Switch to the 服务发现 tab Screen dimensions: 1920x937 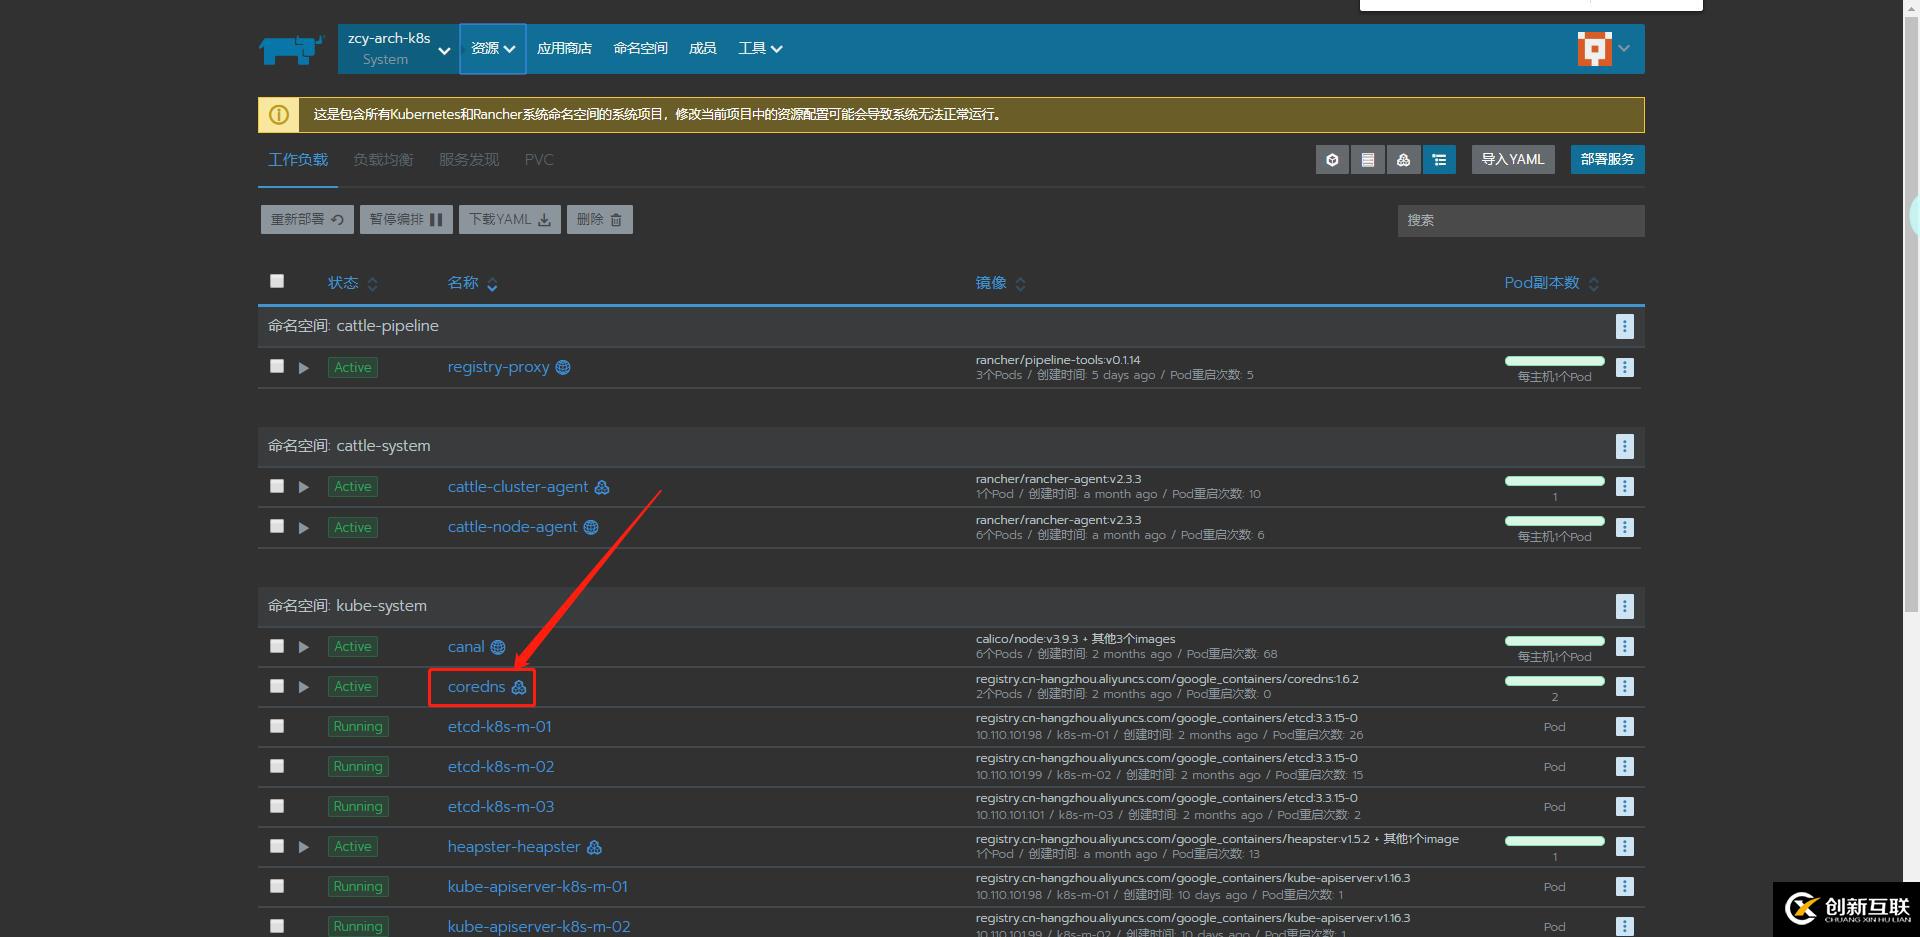point(468,160)
